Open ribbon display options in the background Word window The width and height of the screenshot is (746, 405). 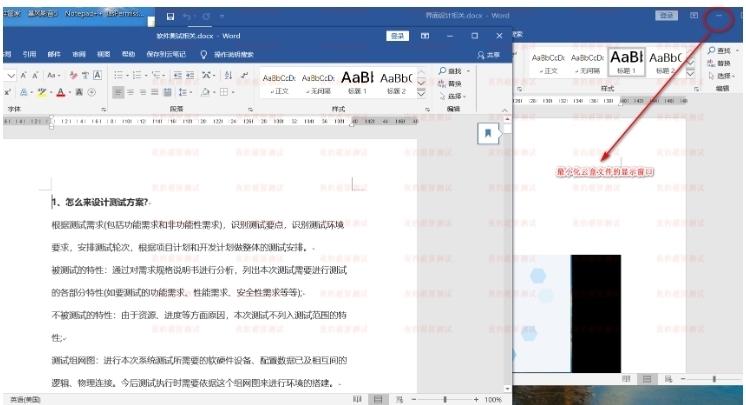pyautogui.click(x=694, y=16)
